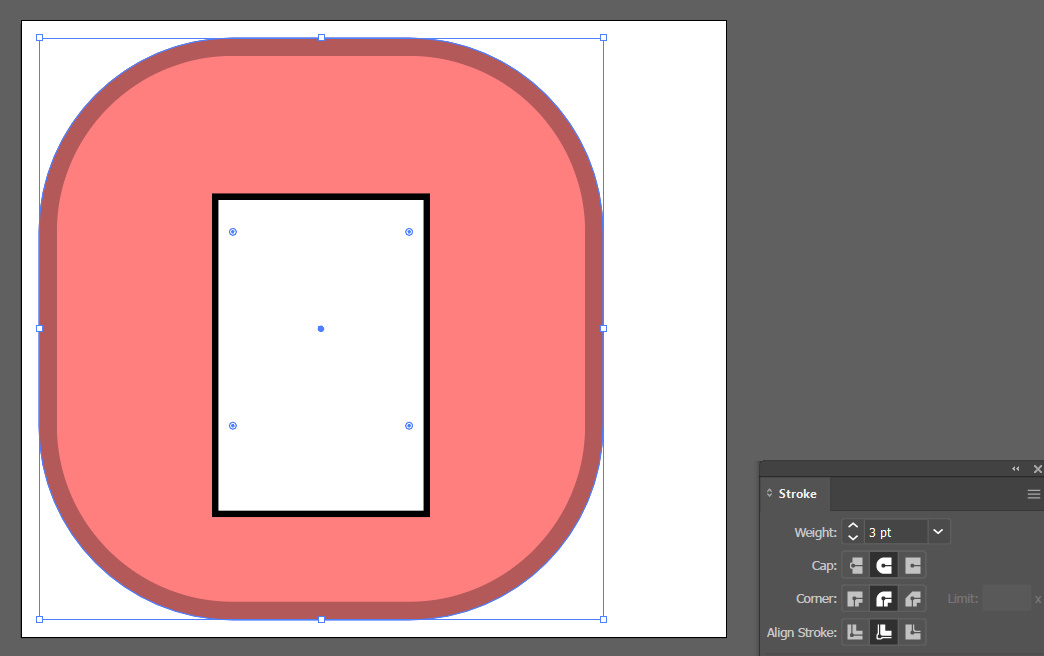Viewport: 1044px width, 656px height.
Task: Increase stroke weight with up arrow
Action: pyautogui.click(x=853, y=526)
